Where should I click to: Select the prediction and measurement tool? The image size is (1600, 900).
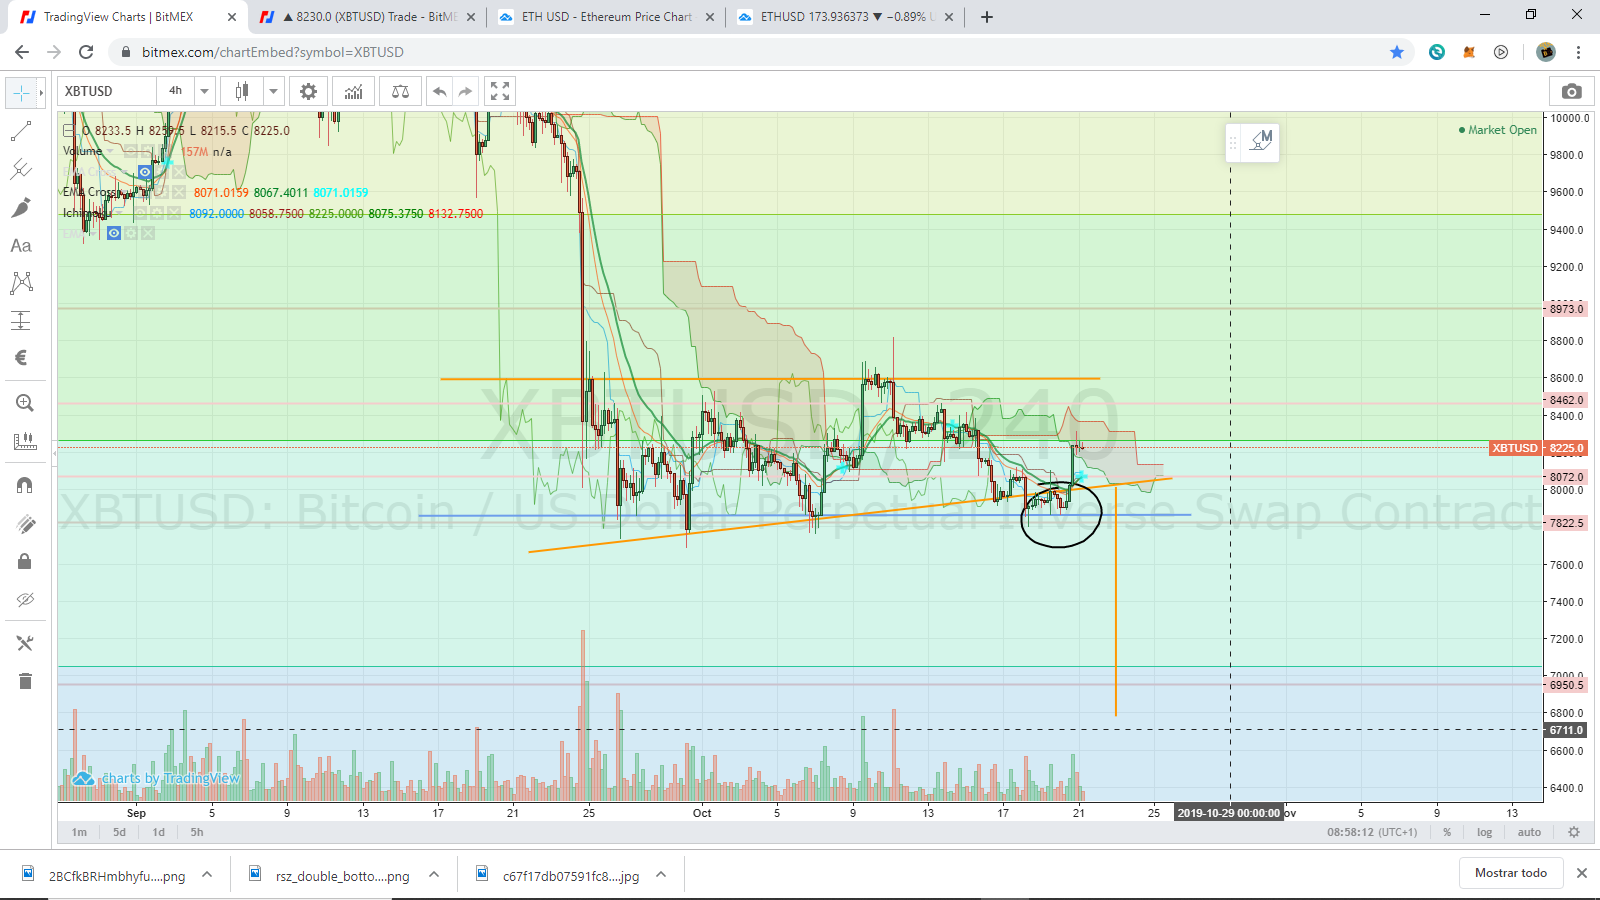coord(21,320)
